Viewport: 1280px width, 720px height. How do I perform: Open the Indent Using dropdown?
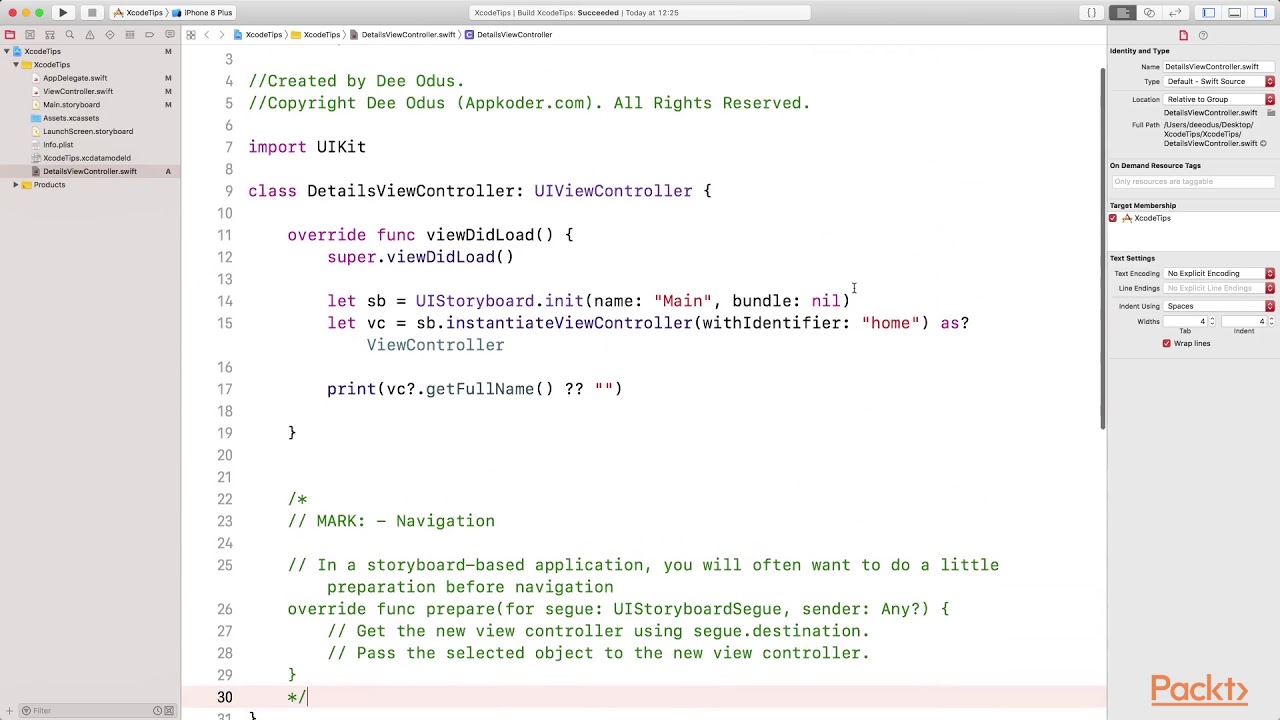[1220, 307]
